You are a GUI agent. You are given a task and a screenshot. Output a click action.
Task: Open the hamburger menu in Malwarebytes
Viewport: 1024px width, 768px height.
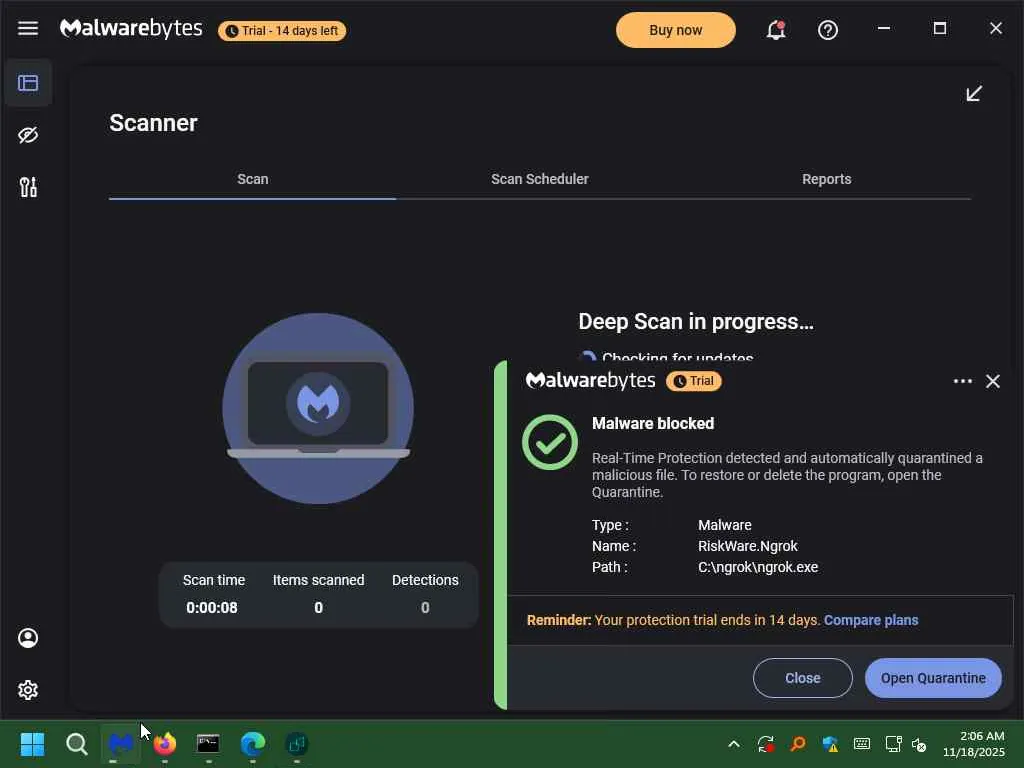click(27, 28)
